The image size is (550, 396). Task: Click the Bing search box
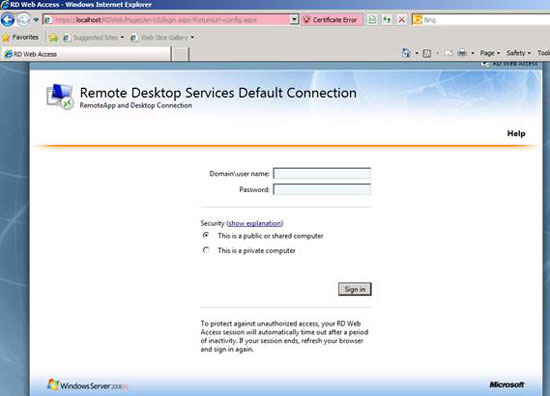pos(486,20)
